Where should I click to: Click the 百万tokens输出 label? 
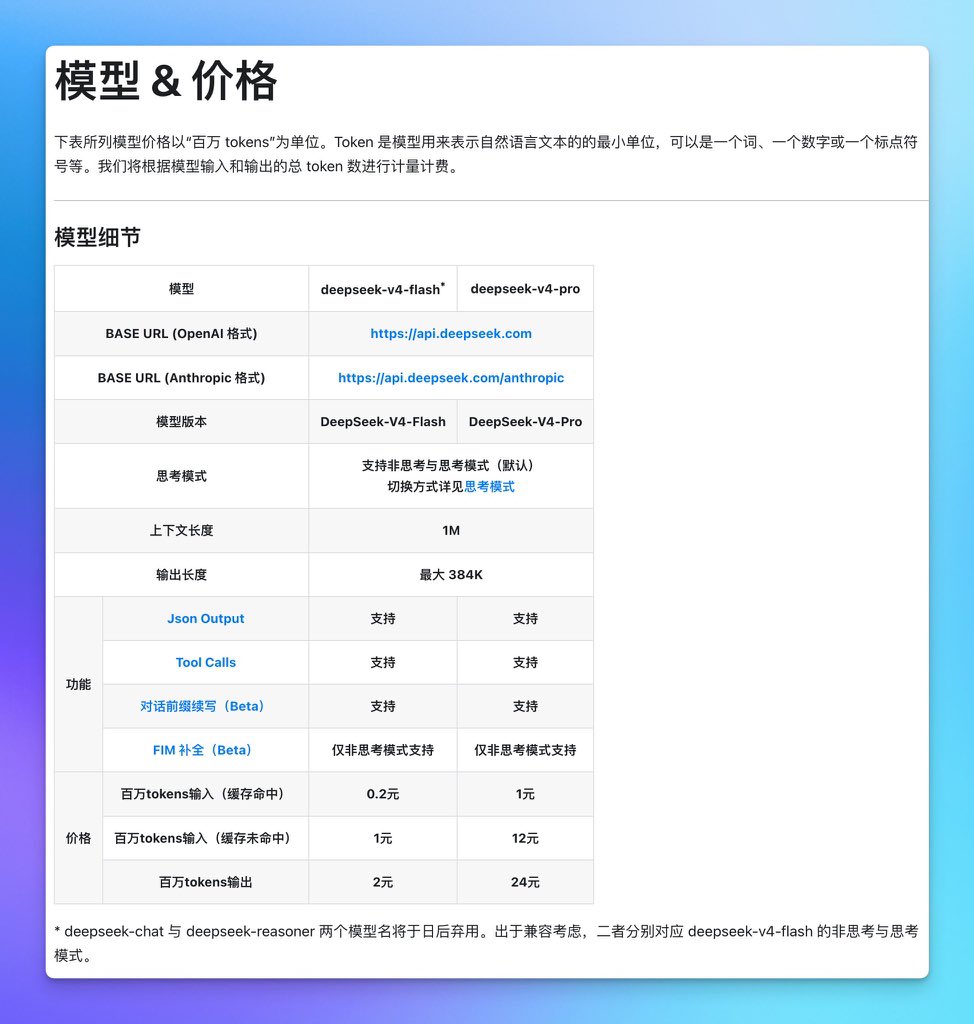(x=205, y=882)
